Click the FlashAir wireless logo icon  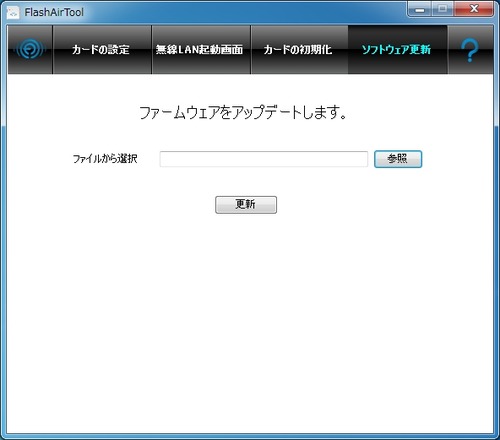point(30,50)
